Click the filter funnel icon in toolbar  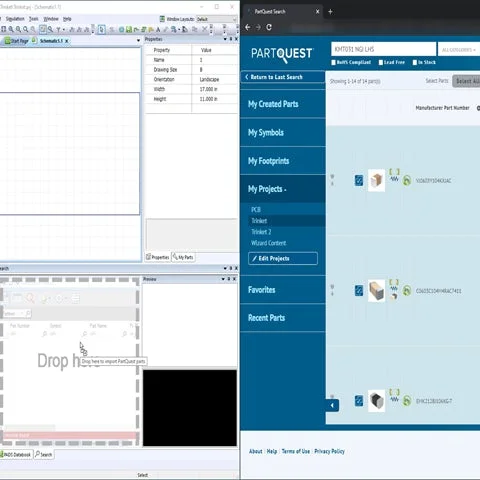[58, 30]
